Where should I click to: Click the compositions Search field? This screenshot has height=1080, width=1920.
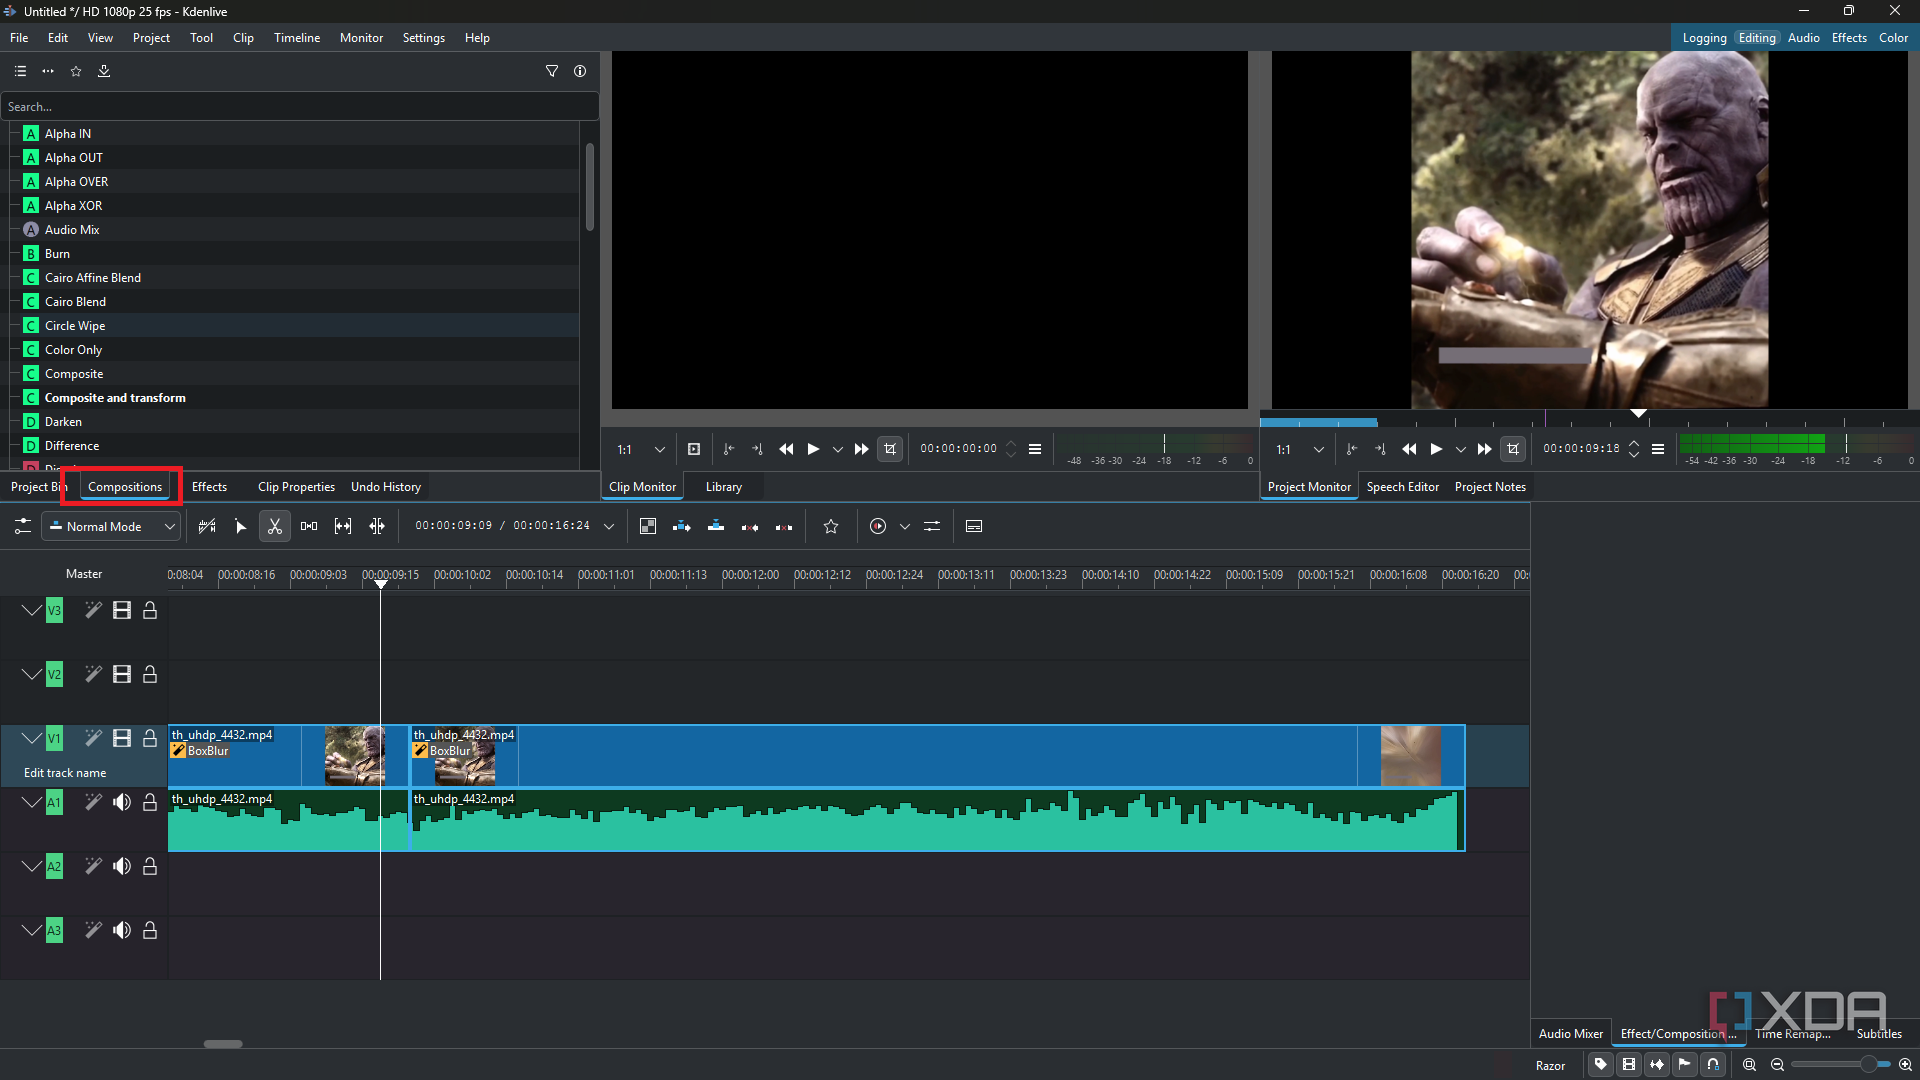300,106
